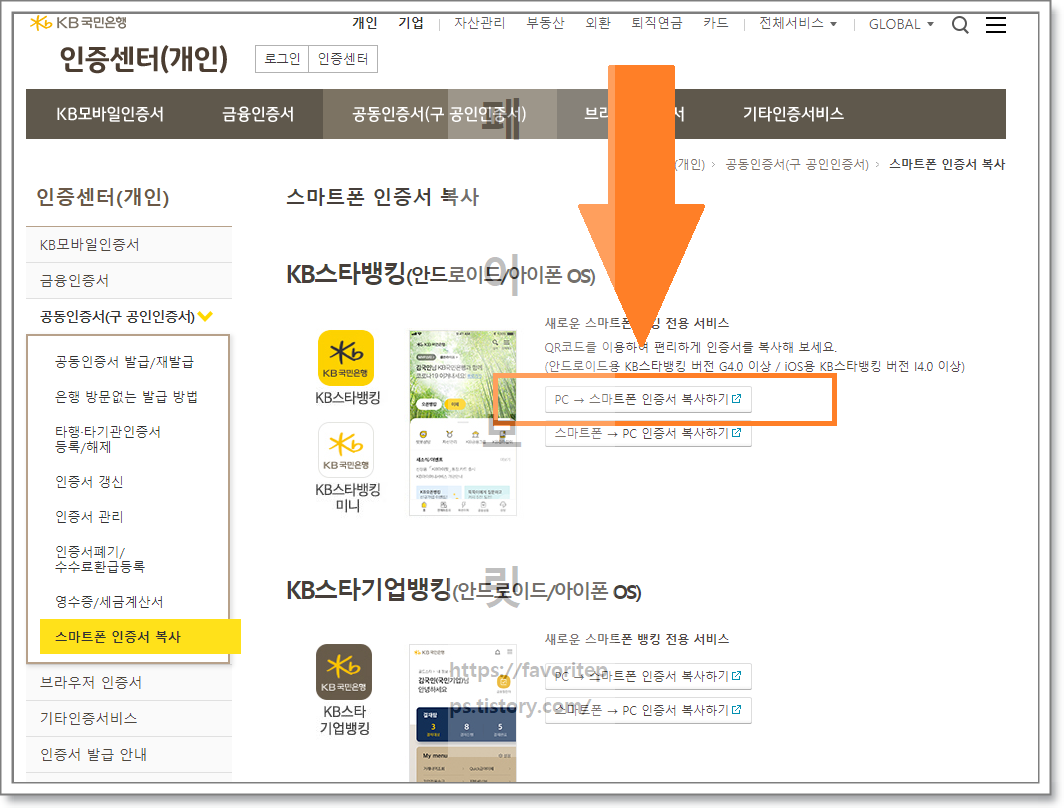Viewport: 1064px width, 808px height.
Task: Open the 부동산 menu
Action: pos(545,23)
